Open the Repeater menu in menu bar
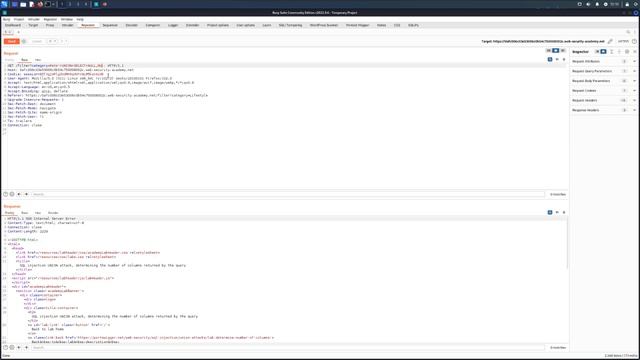The width and height of the screenshot is (640, 360). 50,19
